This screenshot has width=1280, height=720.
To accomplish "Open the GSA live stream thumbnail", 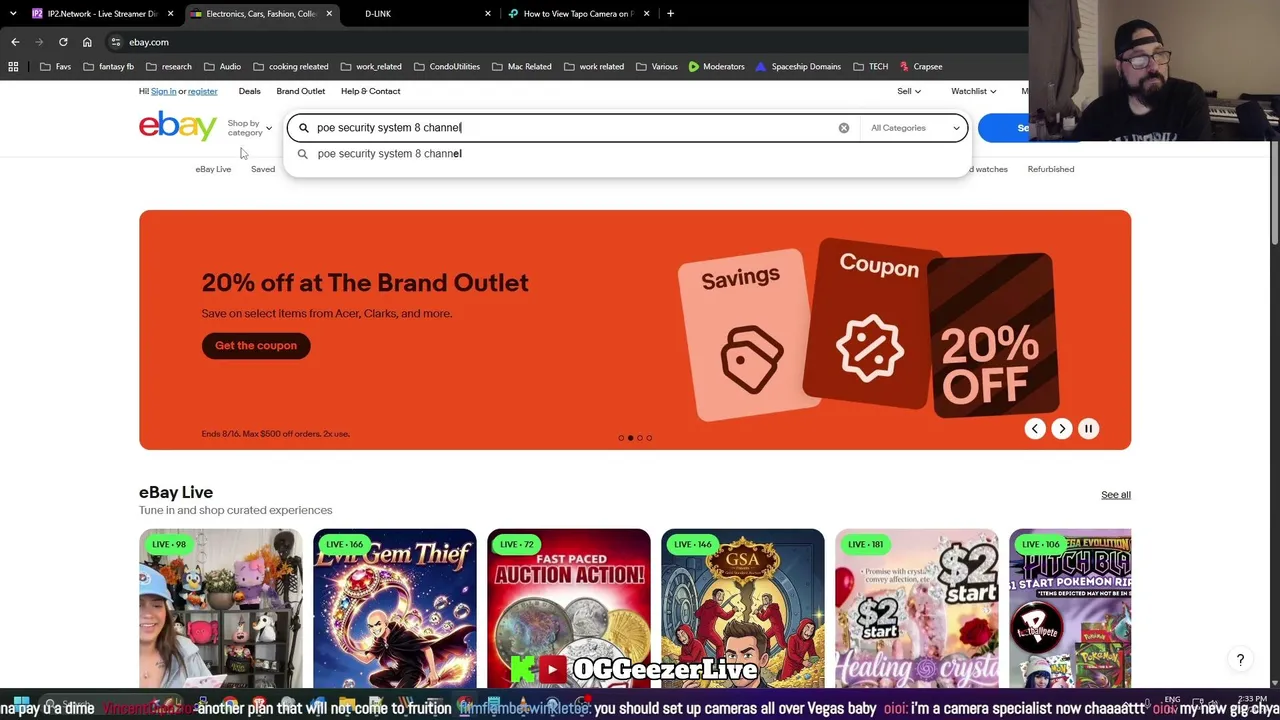I will point(743,608).
